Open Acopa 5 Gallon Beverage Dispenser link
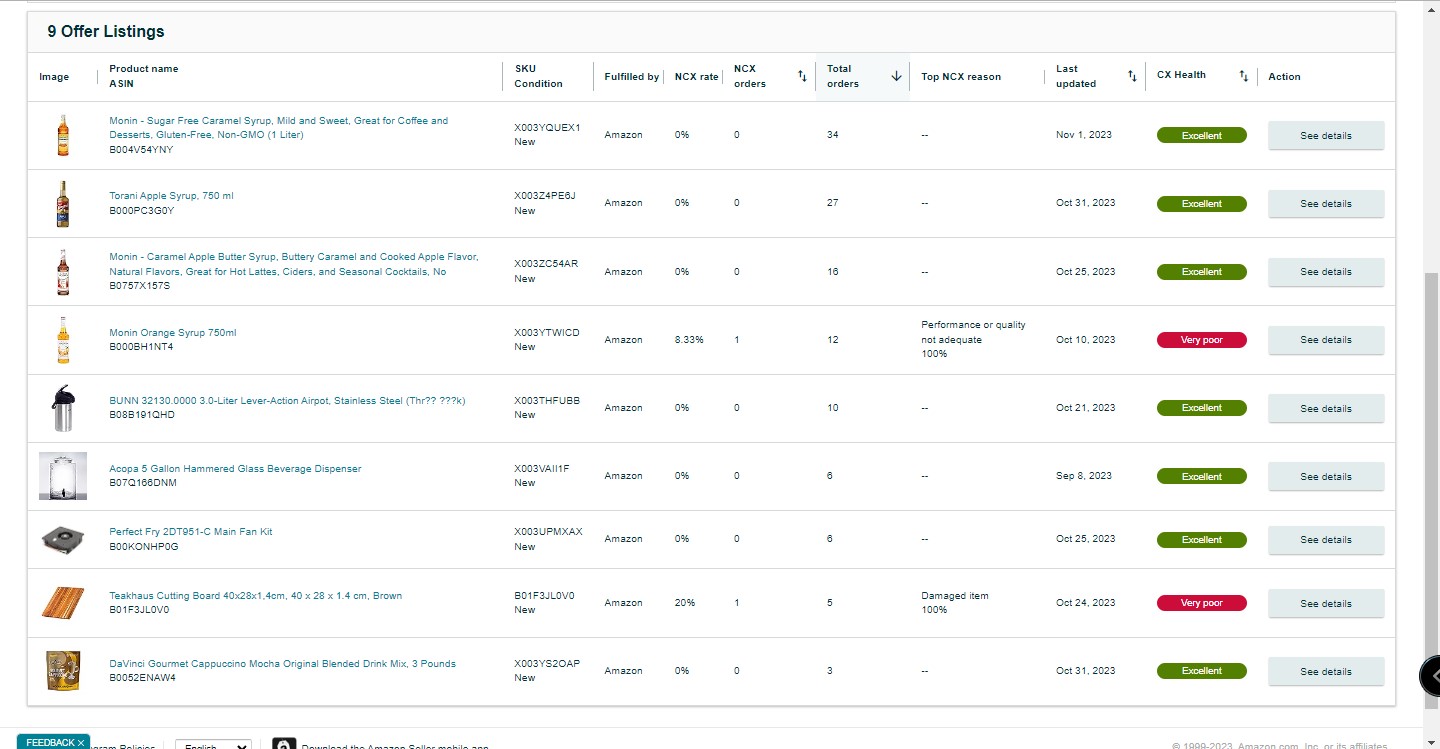This screenshot has height=749, width=1440. [x=235, y=469]
